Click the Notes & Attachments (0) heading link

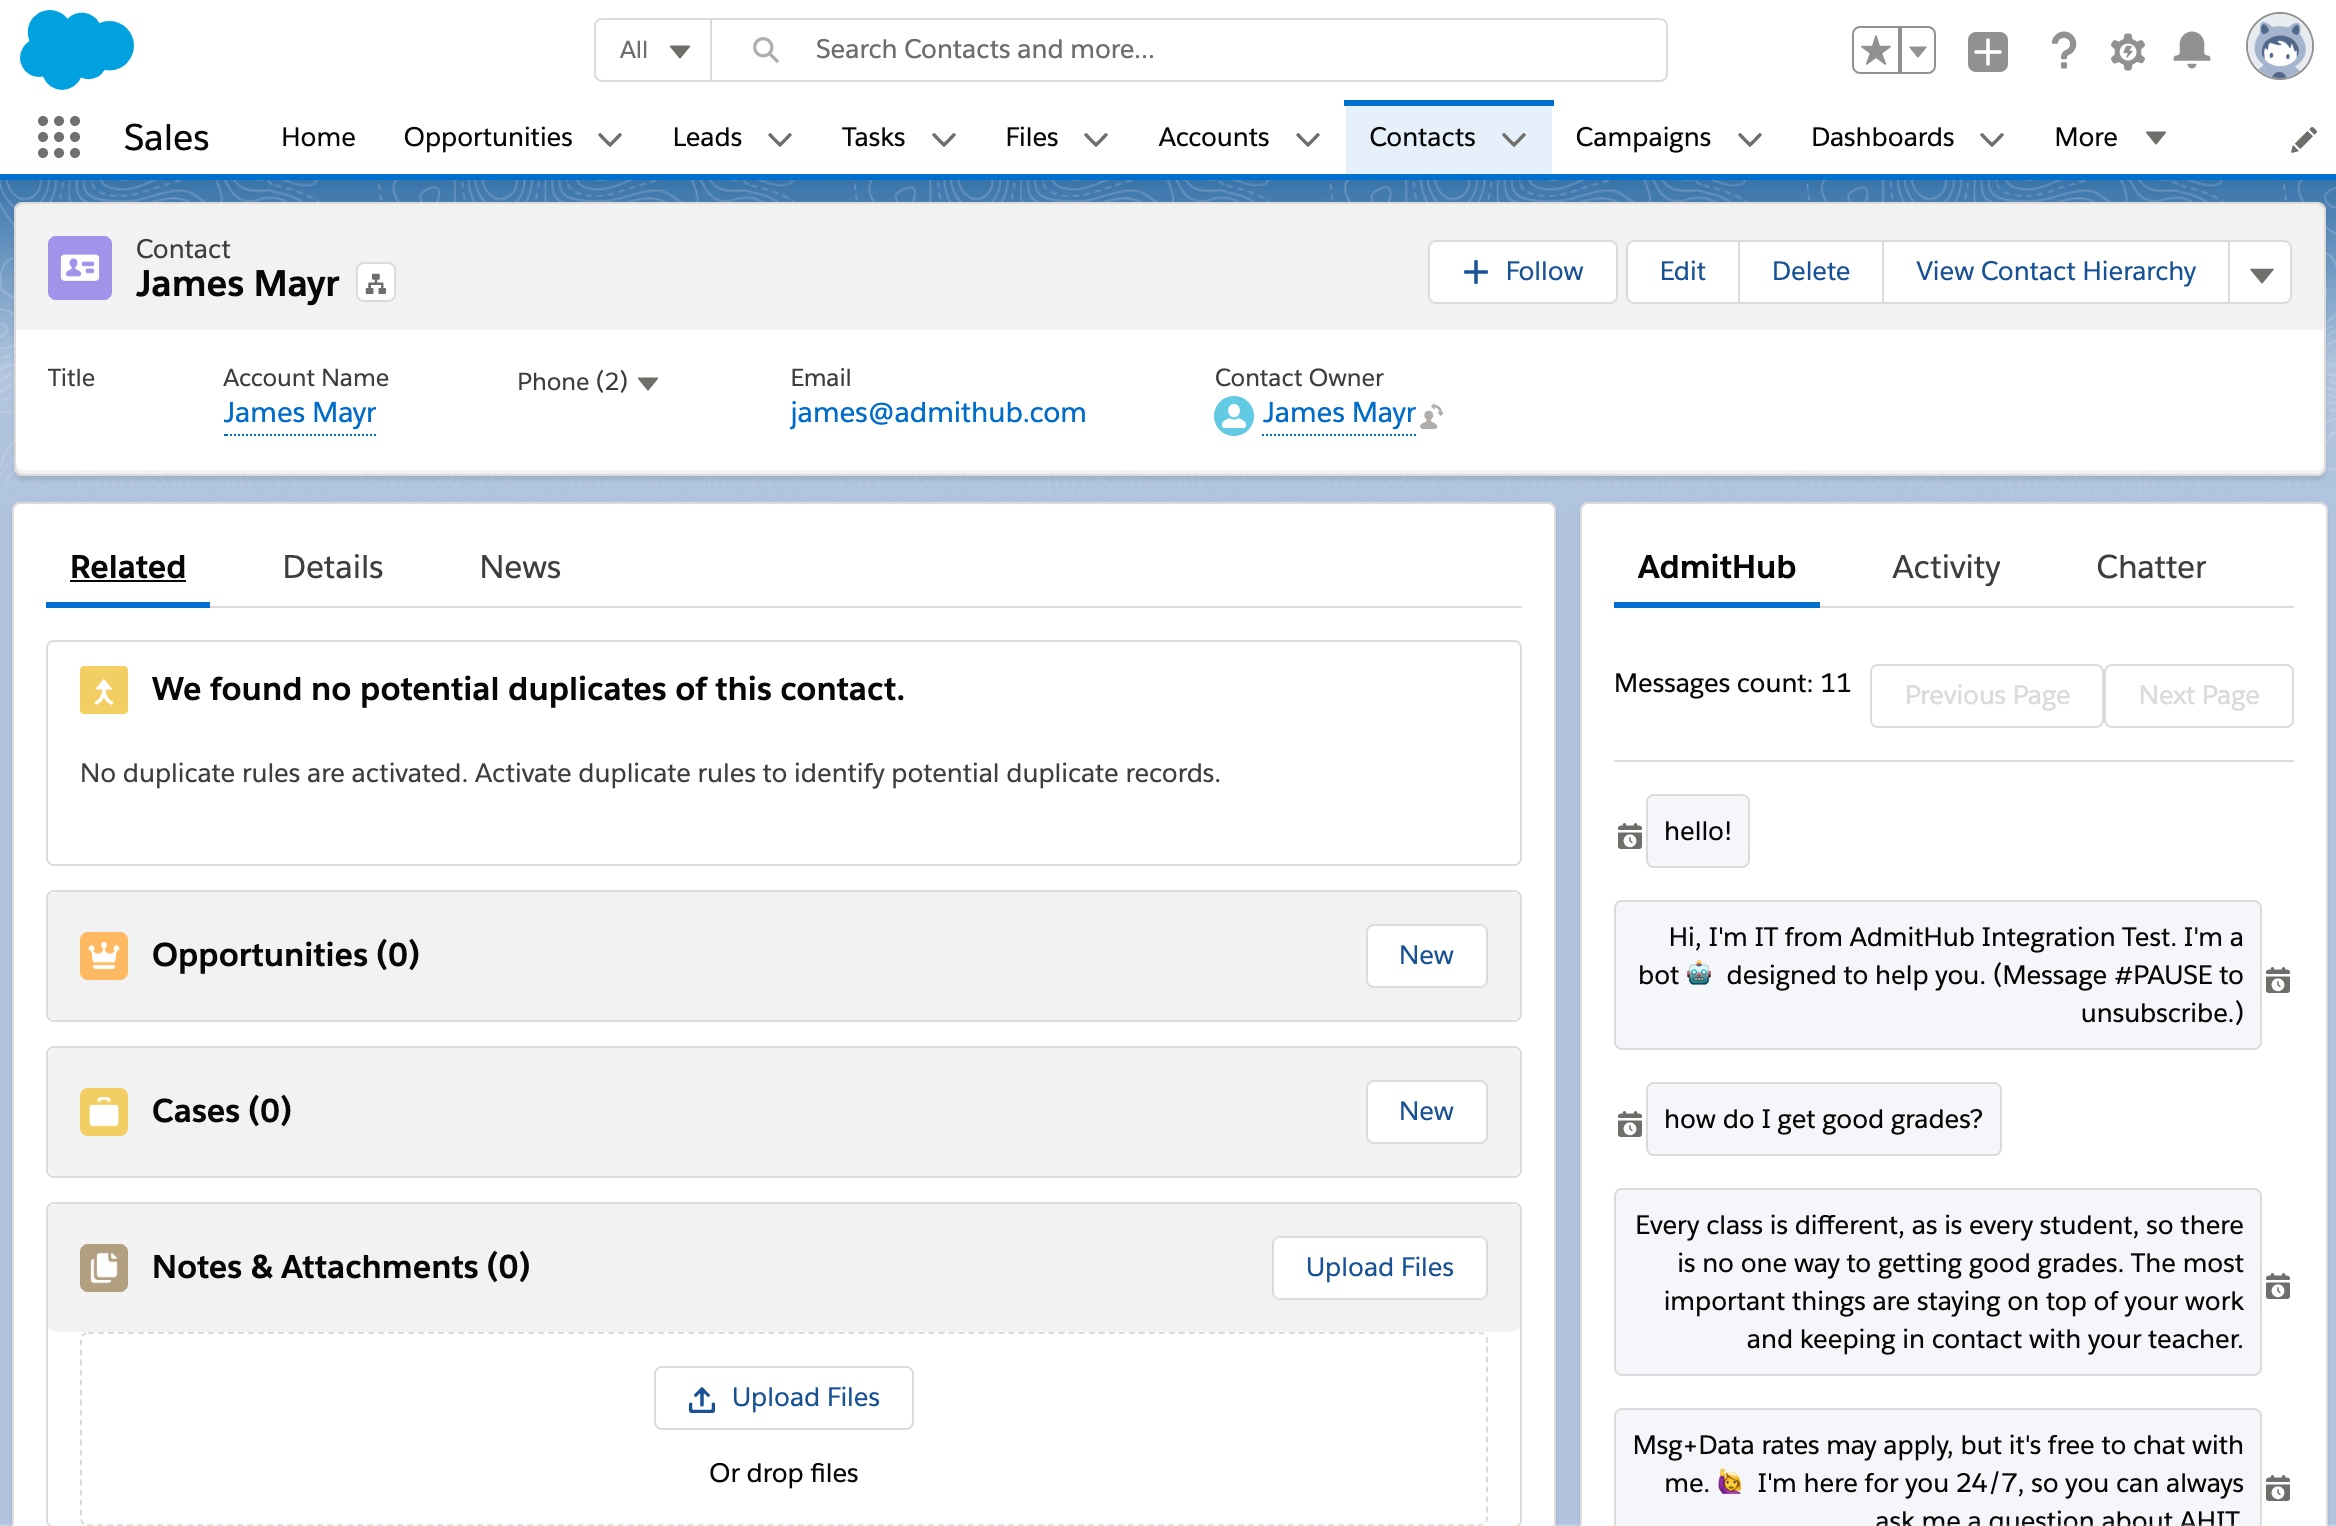[x=340, y=1267]
